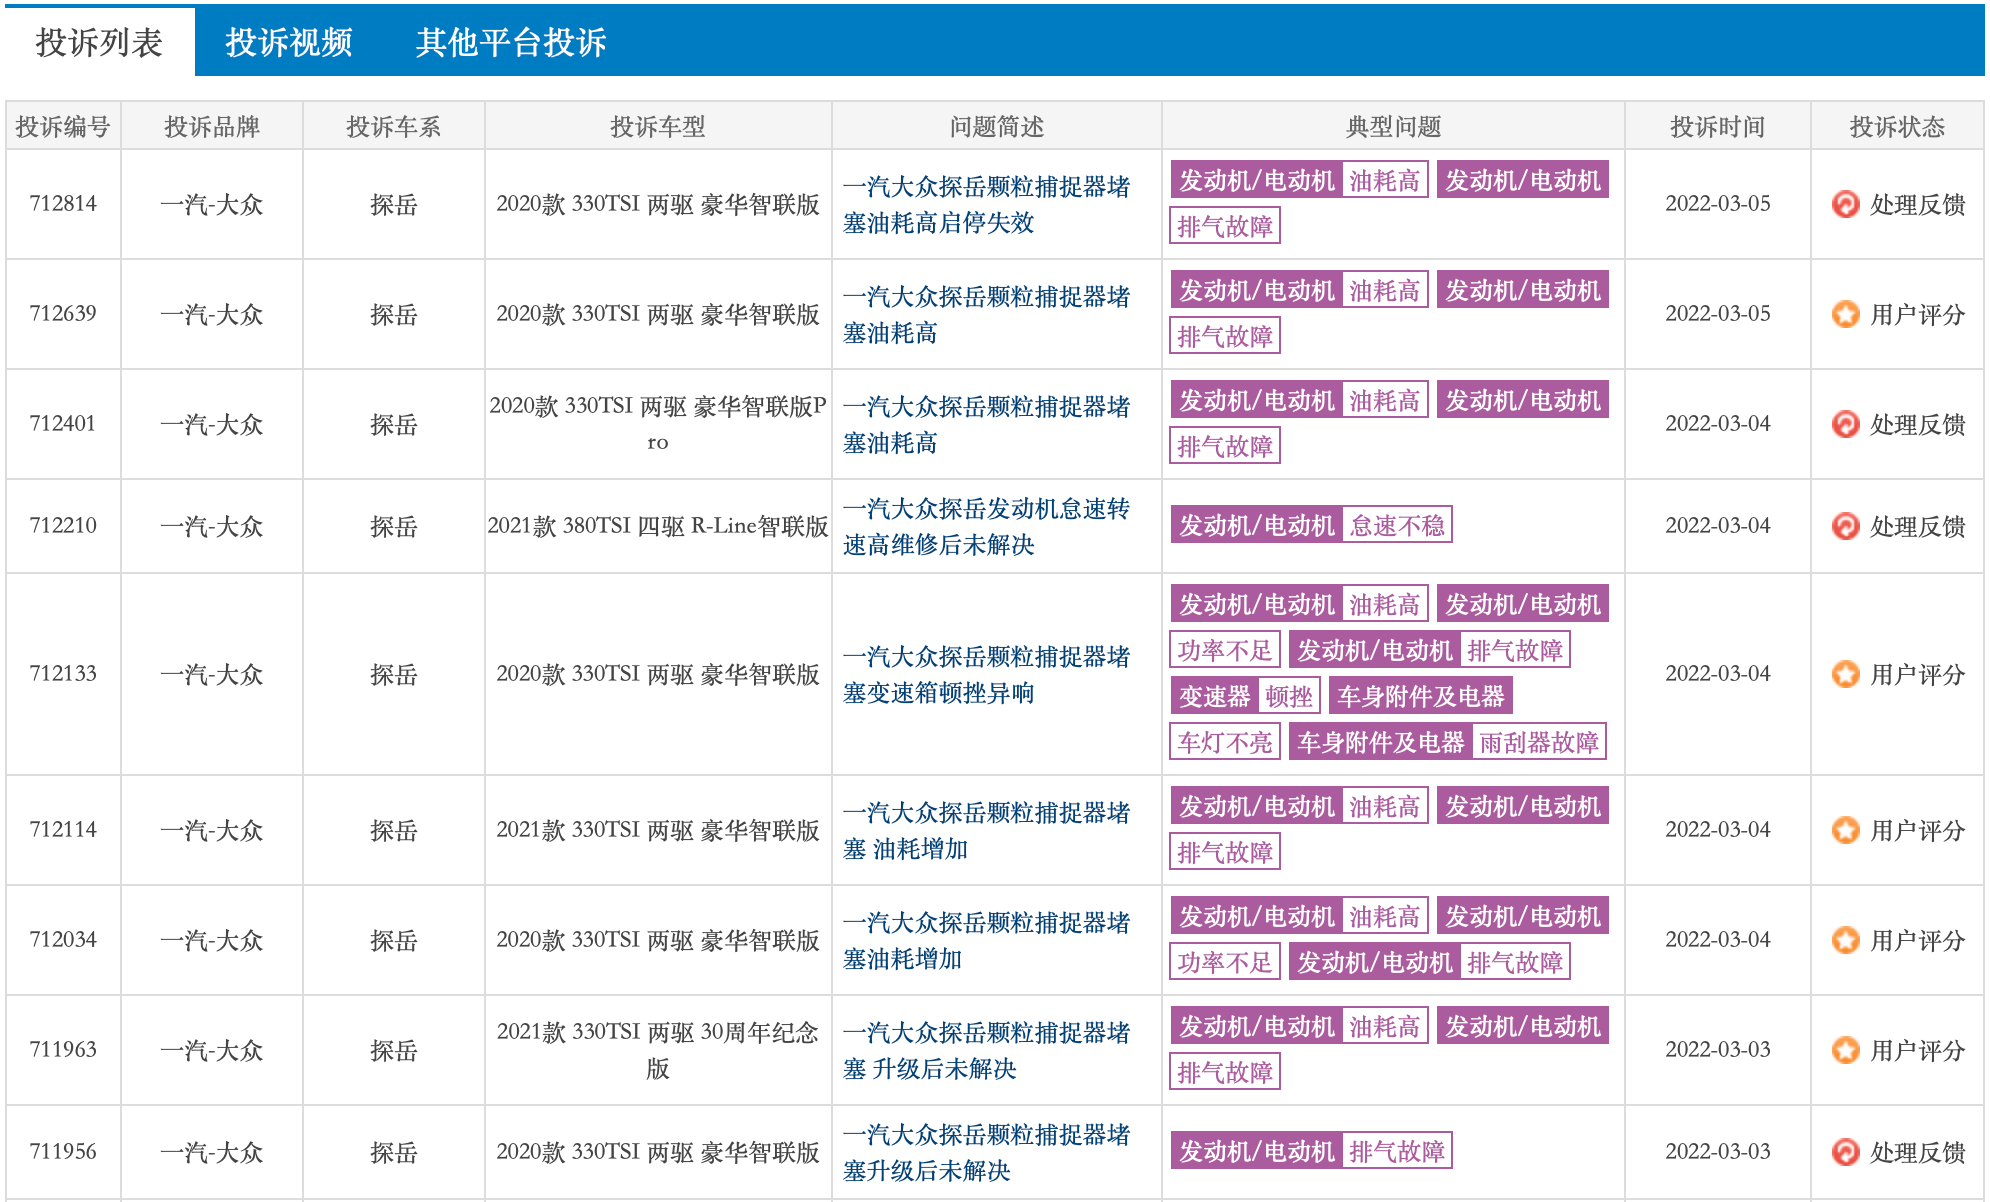Click the 变速器 tag in row 712133
The image size is (1990, 1202).
[x=1215, y=697]
